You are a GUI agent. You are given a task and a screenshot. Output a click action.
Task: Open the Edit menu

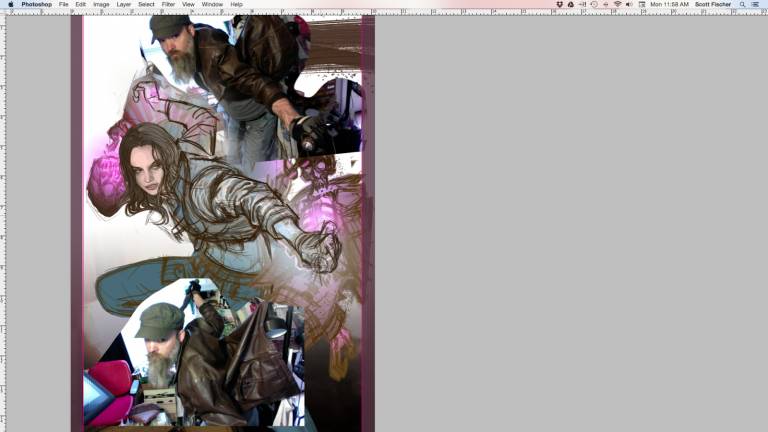coord(80,4)
